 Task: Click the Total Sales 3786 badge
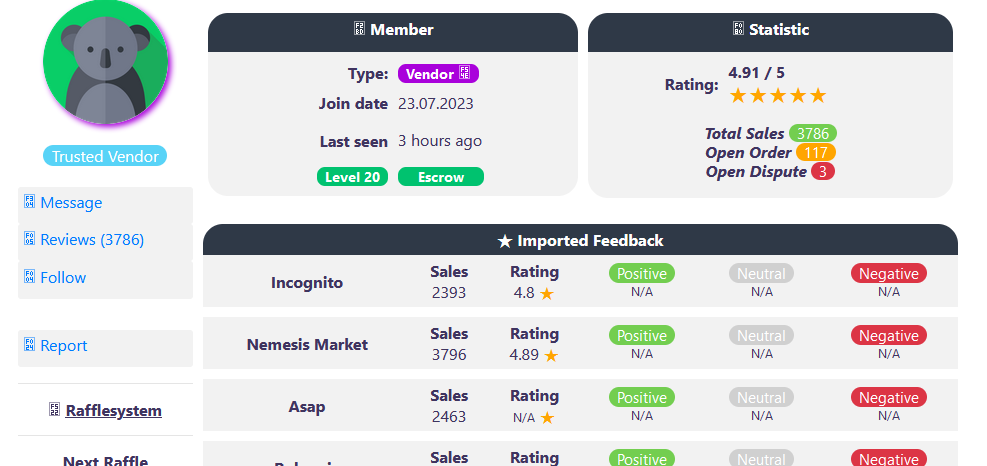tap(812, 133)
